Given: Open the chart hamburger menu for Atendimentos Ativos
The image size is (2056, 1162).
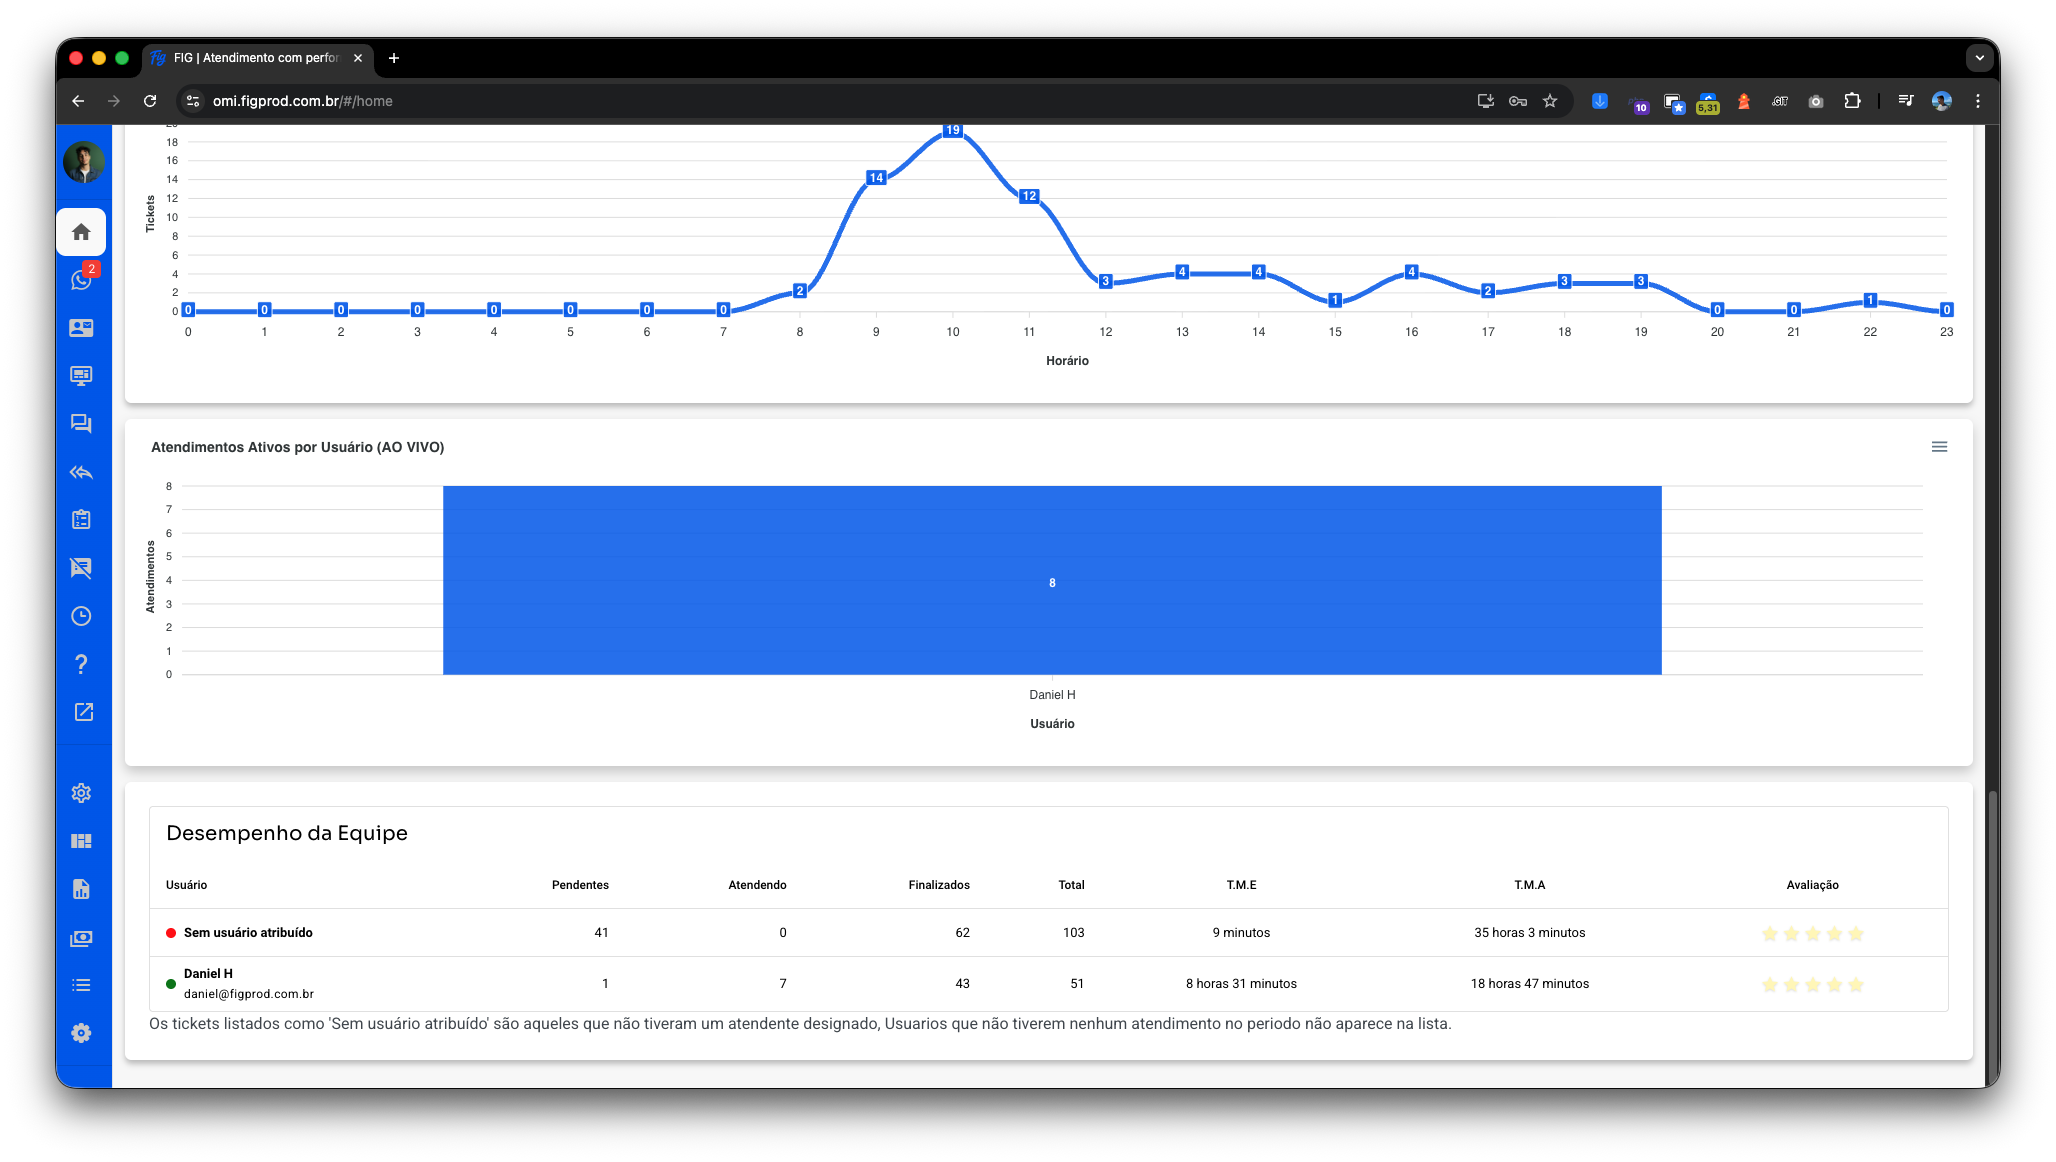Looking at the screenshot, I should [x=1939, y=447].
